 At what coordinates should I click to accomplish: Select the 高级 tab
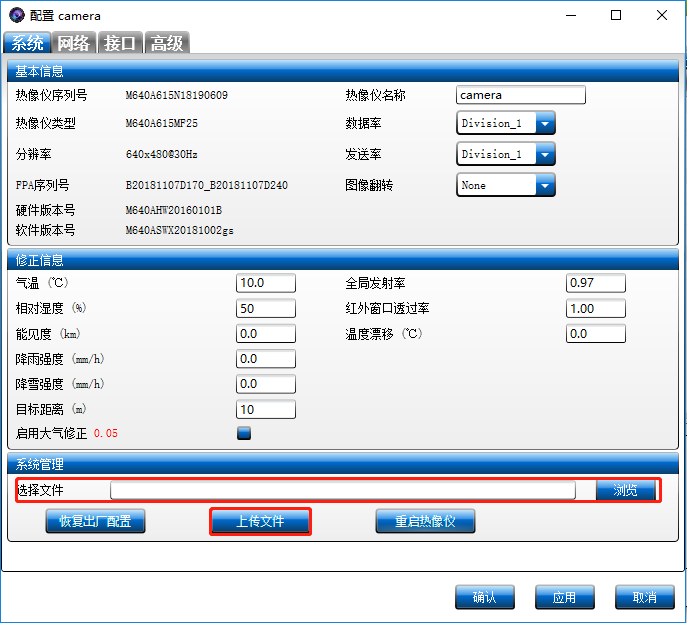(x=166, y=43)
